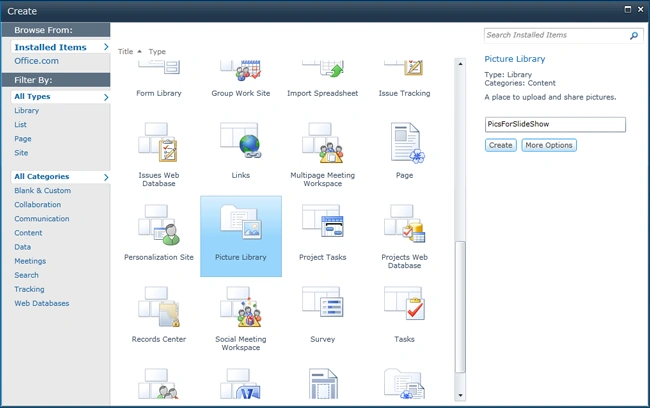
Task: Select the bottom-row page layout template icon
Action: (x=323, y=384)
